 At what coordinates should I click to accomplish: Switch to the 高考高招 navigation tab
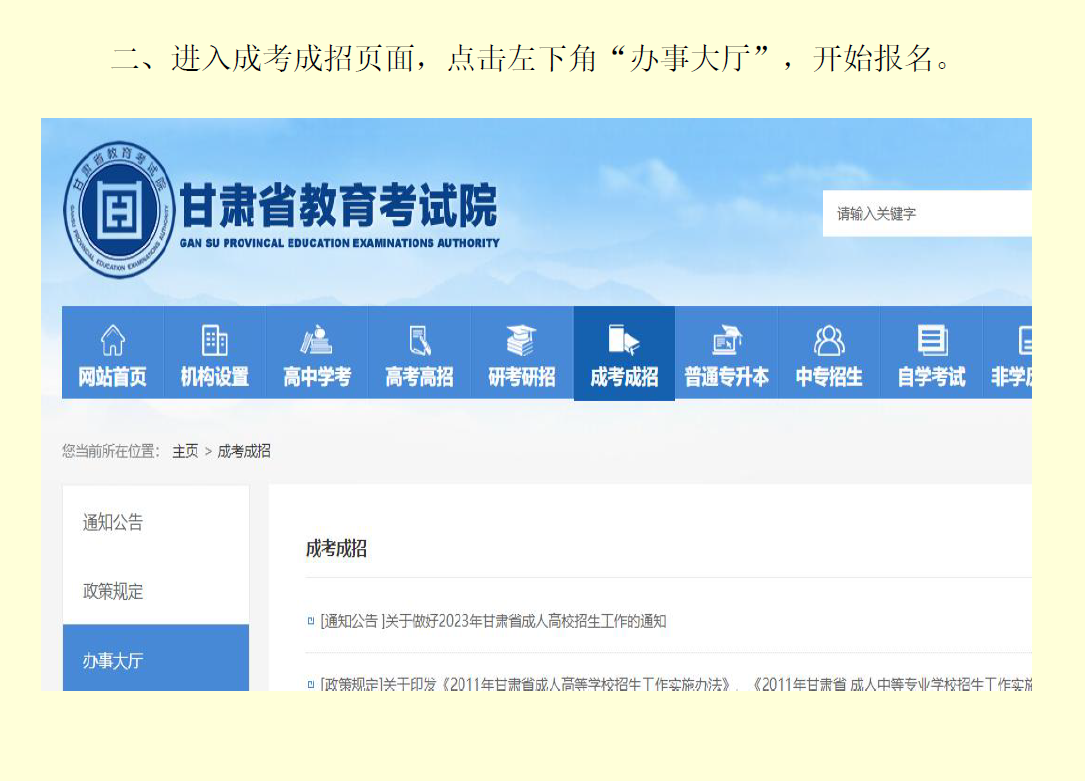click(420, 377)
